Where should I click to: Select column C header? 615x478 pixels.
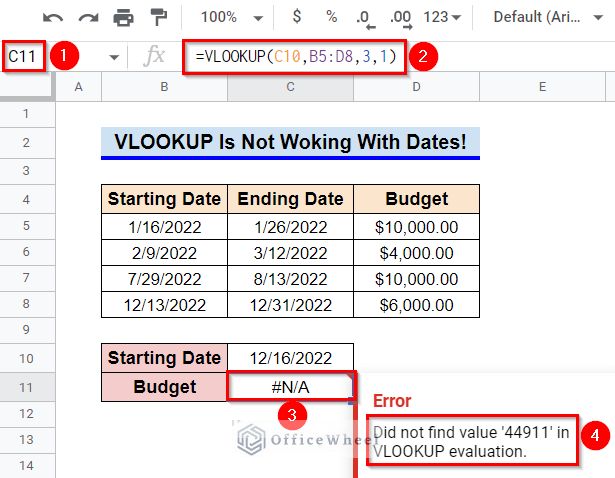tap(290, 87)
